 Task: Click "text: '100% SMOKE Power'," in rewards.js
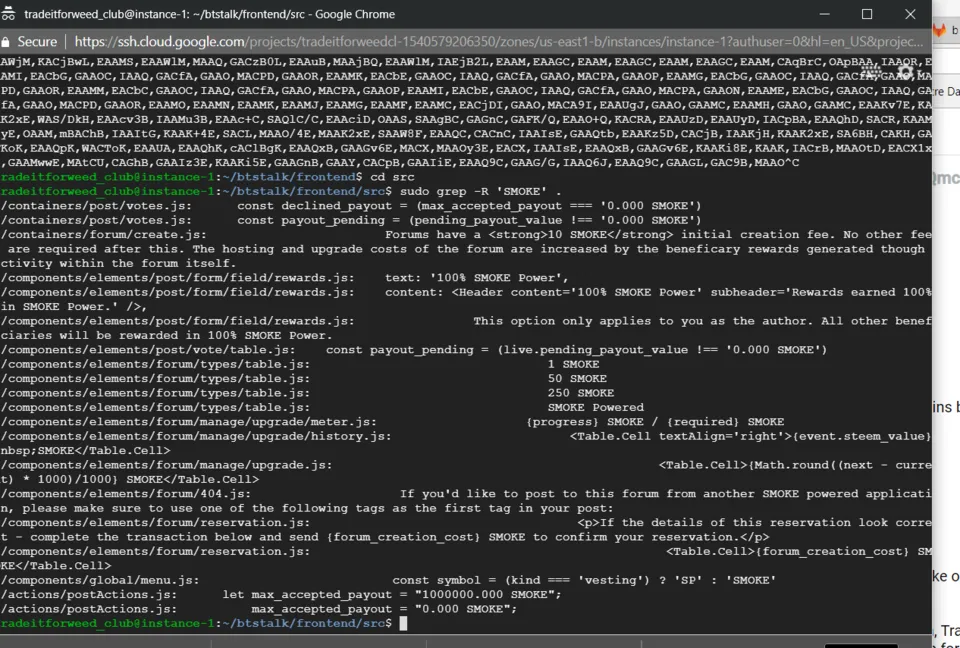click(476, 277)
